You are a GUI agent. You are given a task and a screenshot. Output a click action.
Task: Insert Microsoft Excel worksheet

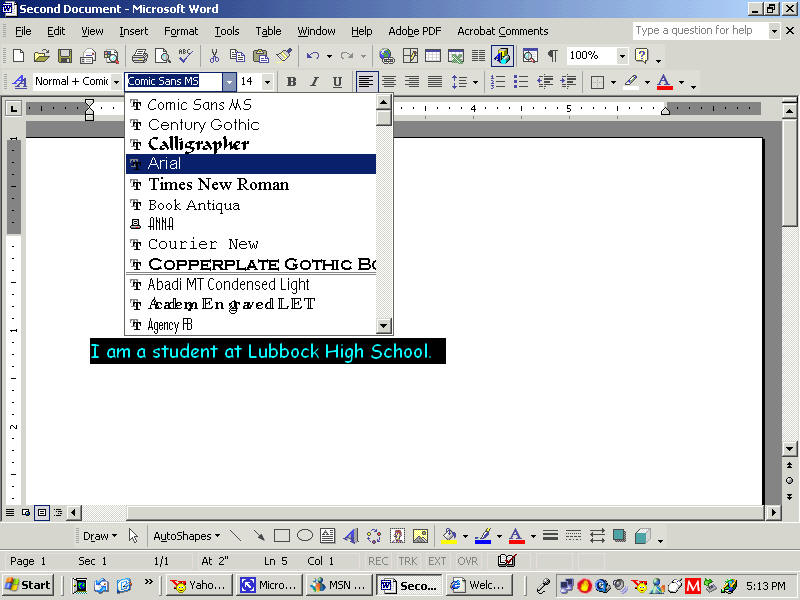coord(456,56)
